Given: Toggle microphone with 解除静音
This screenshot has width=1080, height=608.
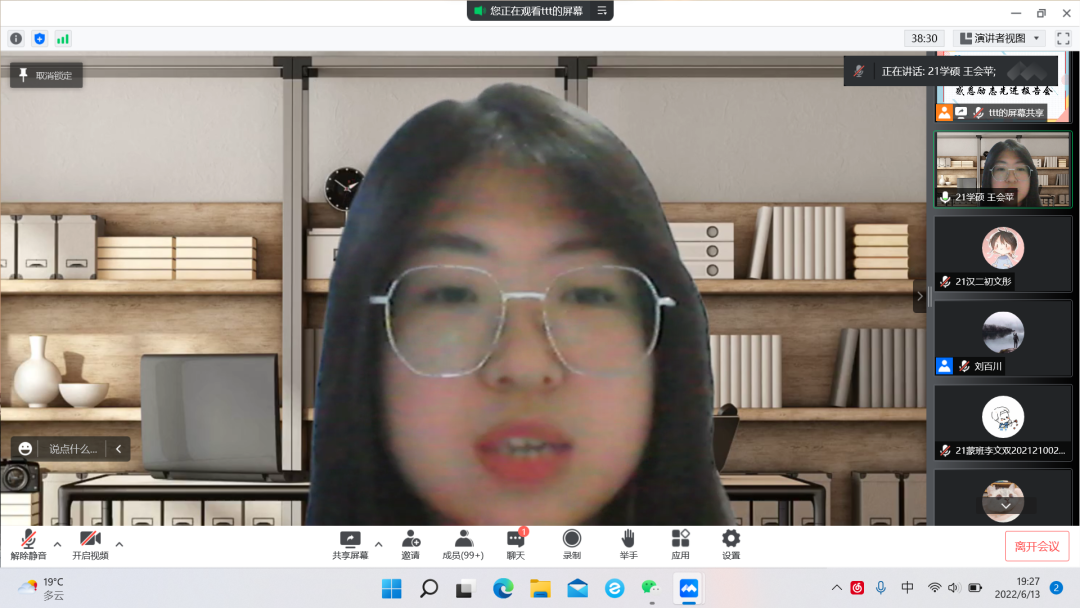Looking at the screenshot, I should pyautogui.click(x=29, y=545).
